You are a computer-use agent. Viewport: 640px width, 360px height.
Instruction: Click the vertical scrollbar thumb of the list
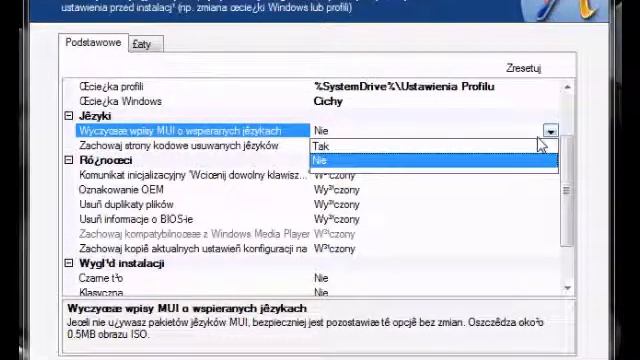coord(567,190)
